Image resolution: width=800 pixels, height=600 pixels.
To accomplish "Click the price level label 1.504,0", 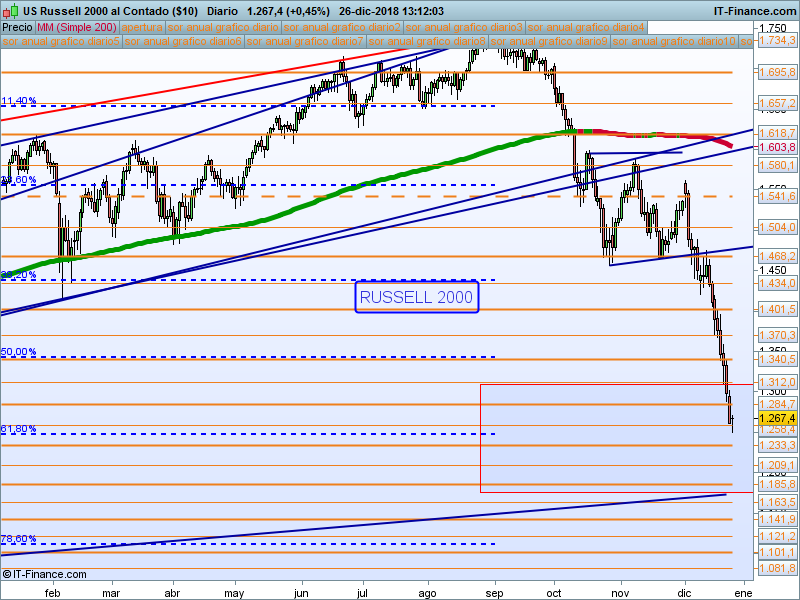I will coord(777,228).
